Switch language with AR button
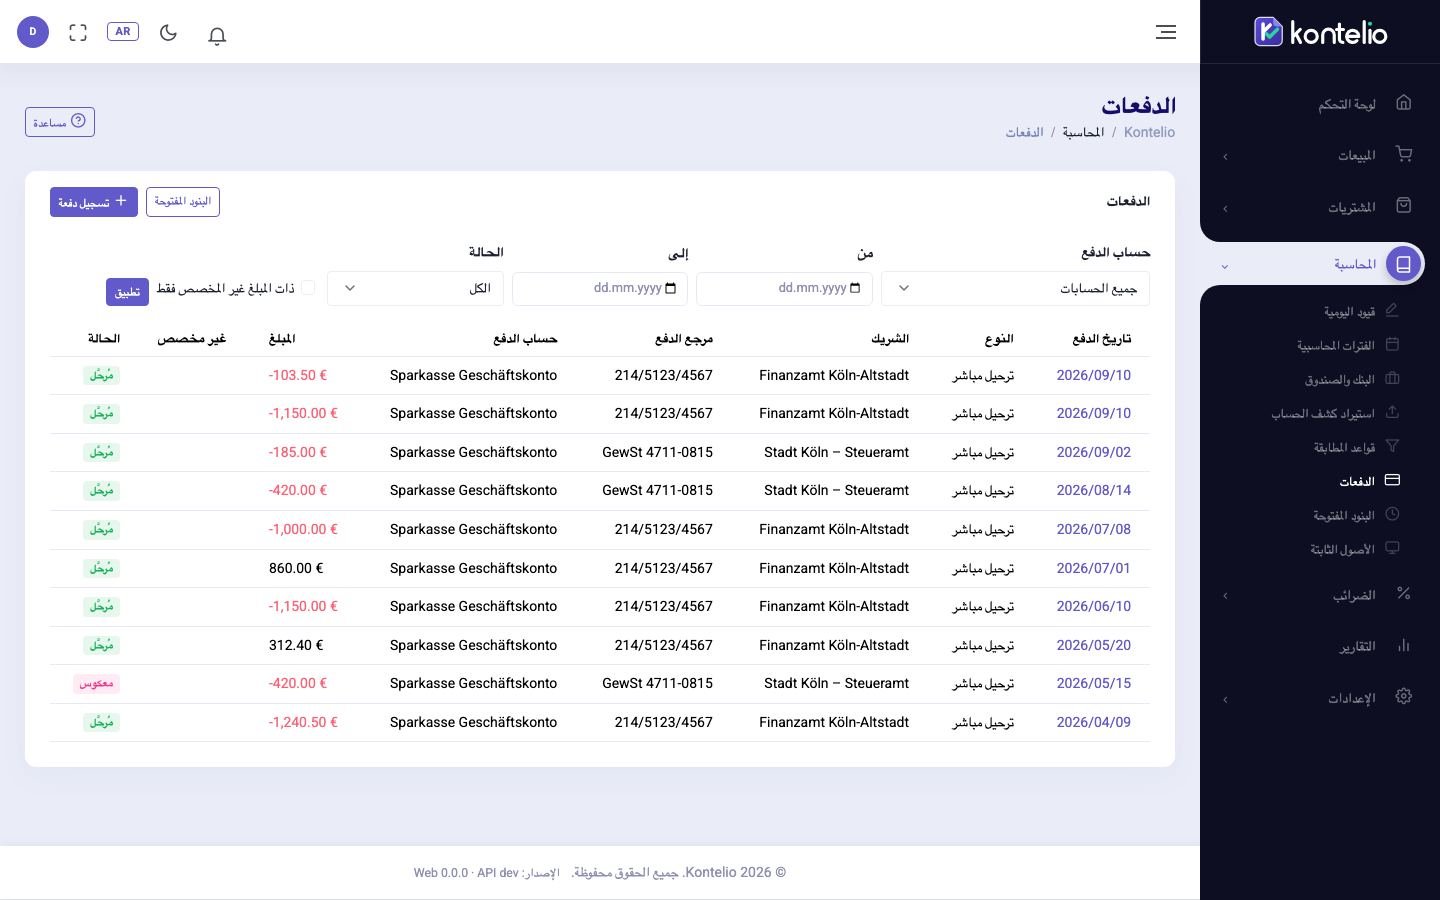This screenshot has width=1440, height=900. [123, 32]
